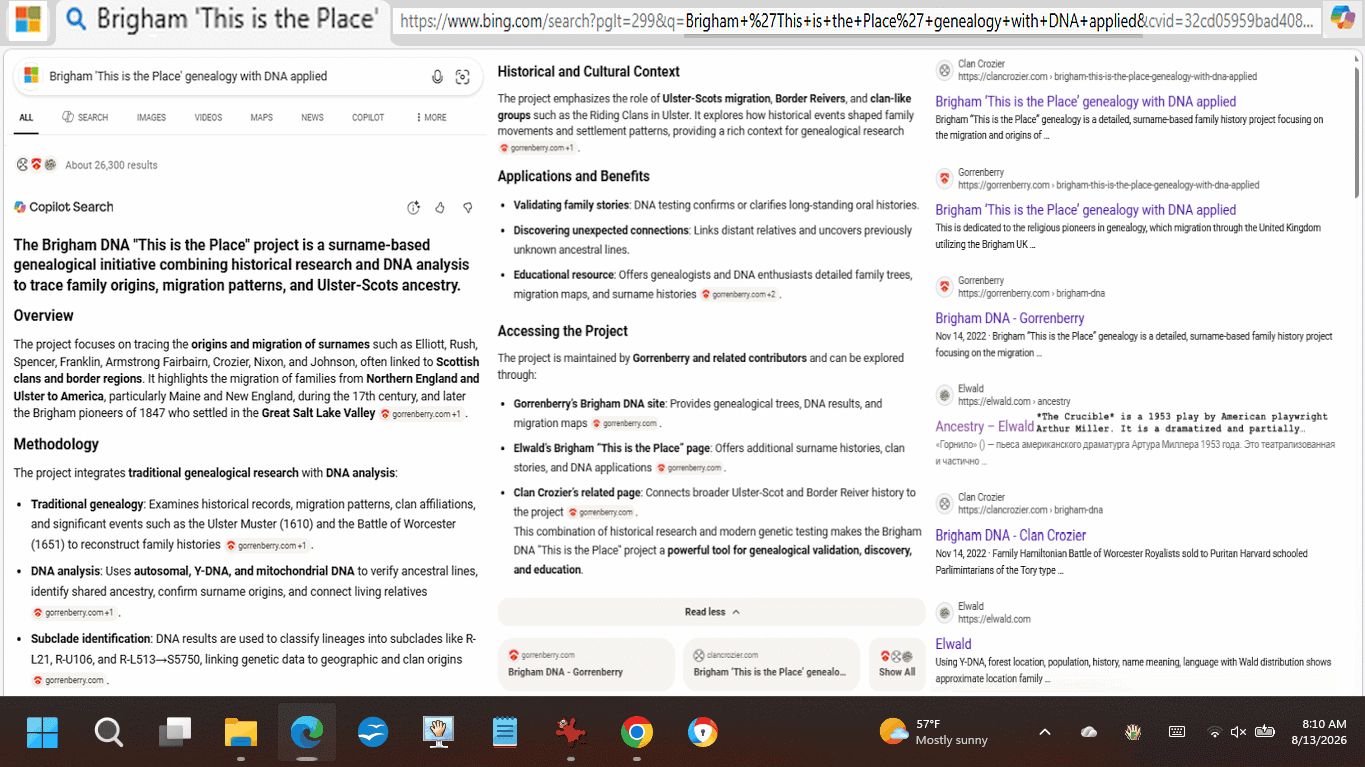Viewport: 1365px width, 767px height.
Task: Show hidden tray icons with the chevron
Action: [1045, 732]
